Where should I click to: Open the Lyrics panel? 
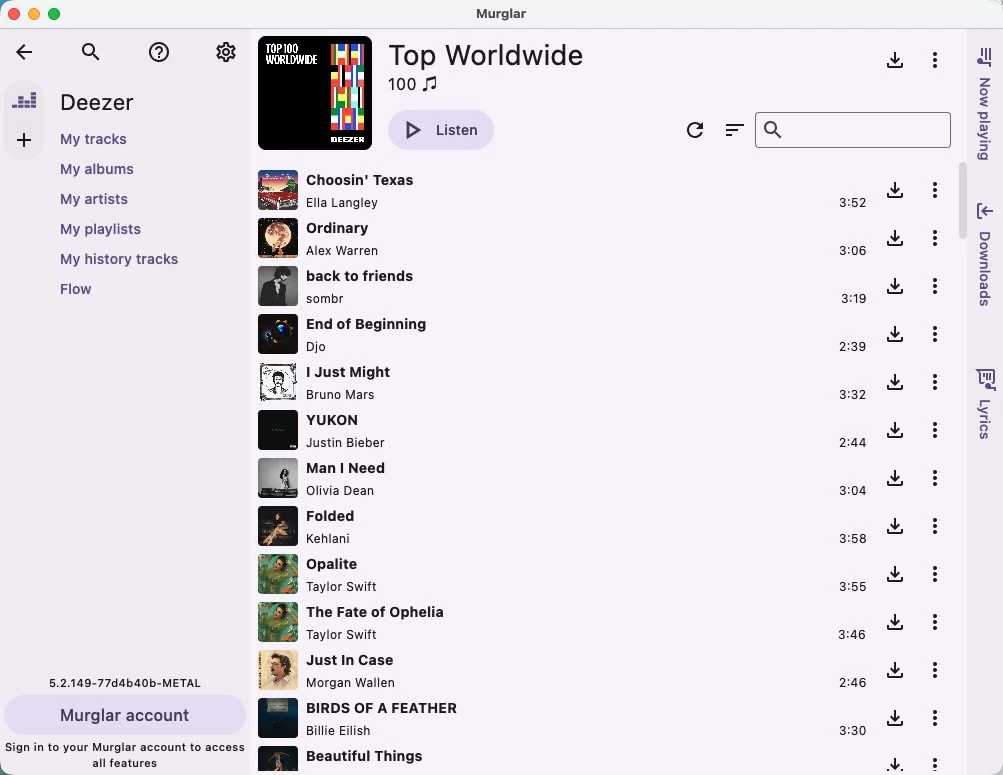pyautogui.click(x=984, y=400)
